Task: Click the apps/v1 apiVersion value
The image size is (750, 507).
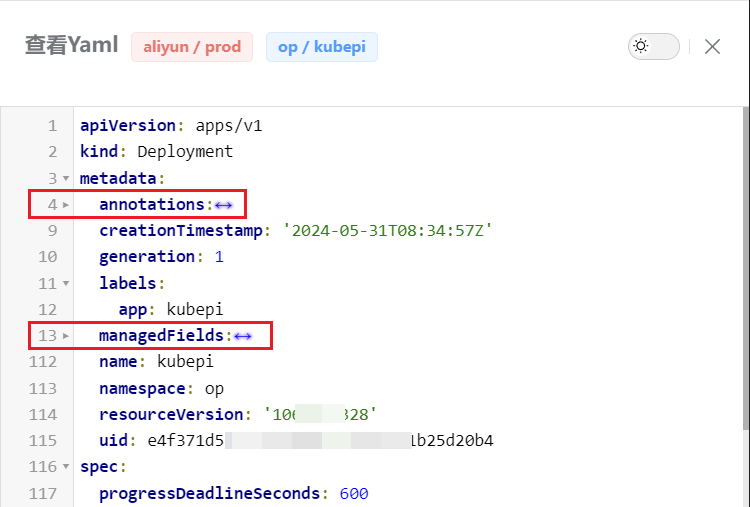Action: coord(228,126)
